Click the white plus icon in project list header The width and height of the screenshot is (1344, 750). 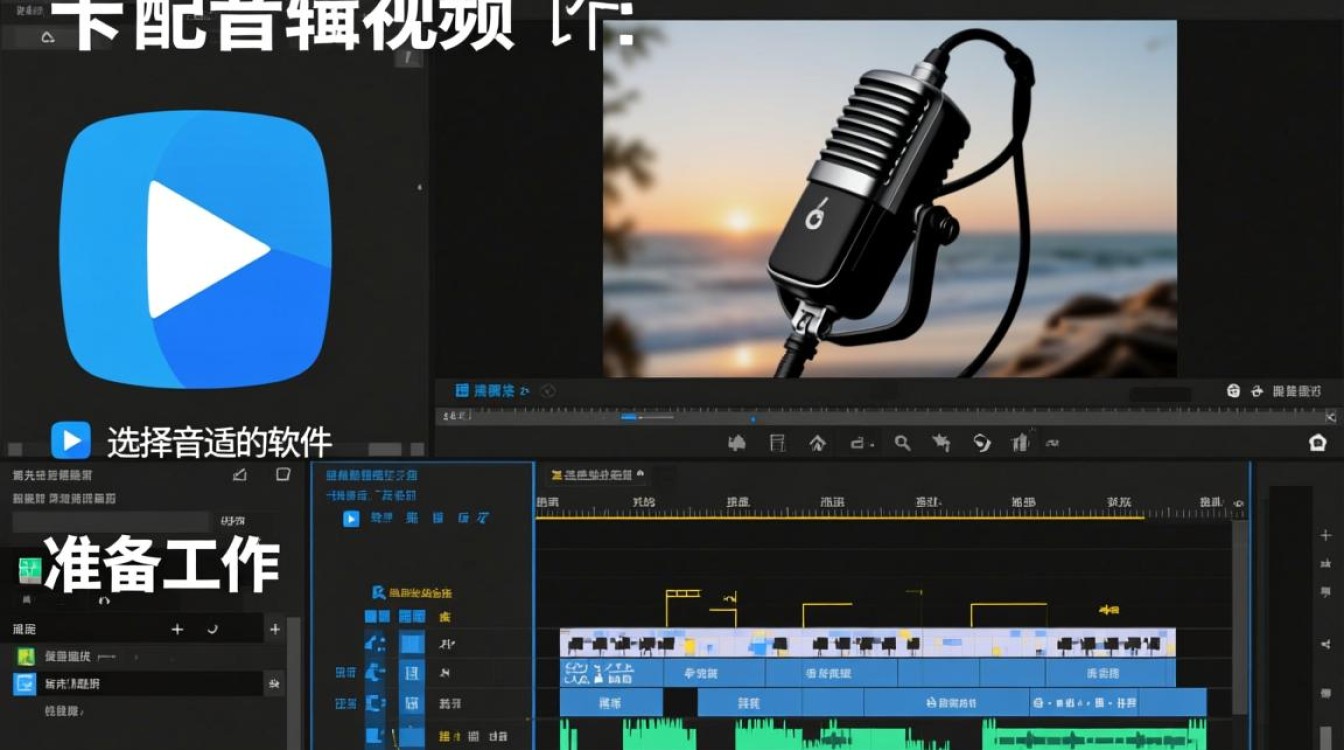(x=177, y=629)
